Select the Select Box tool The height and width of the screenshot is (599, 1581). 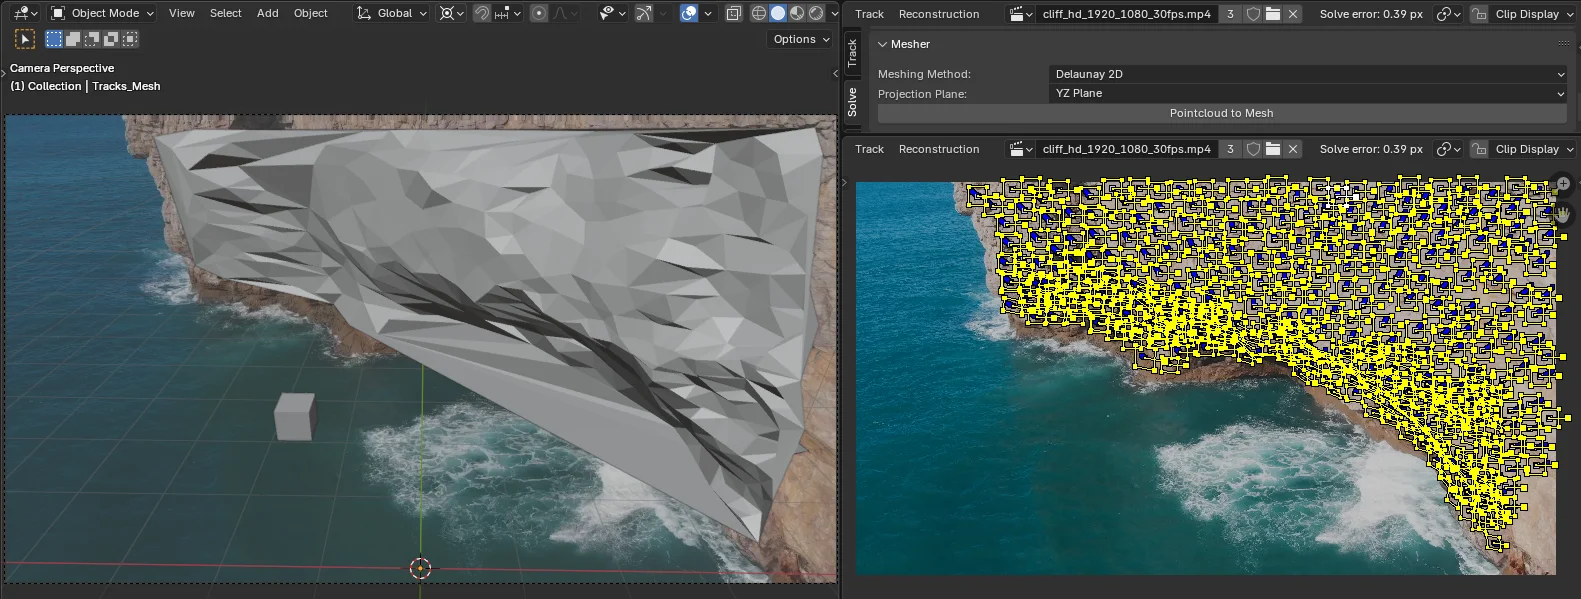click(x=25, y=39)
